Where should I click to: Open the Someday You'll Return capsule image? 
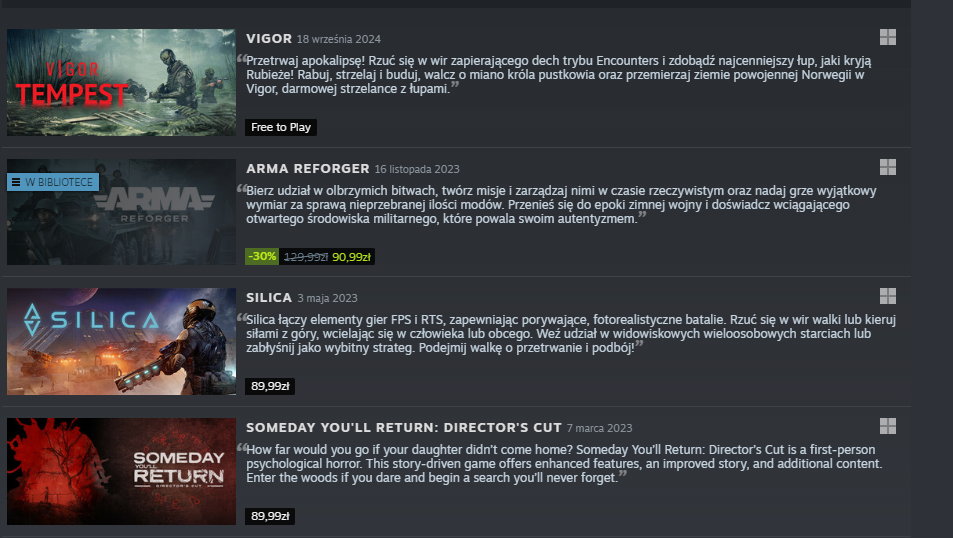121,471
